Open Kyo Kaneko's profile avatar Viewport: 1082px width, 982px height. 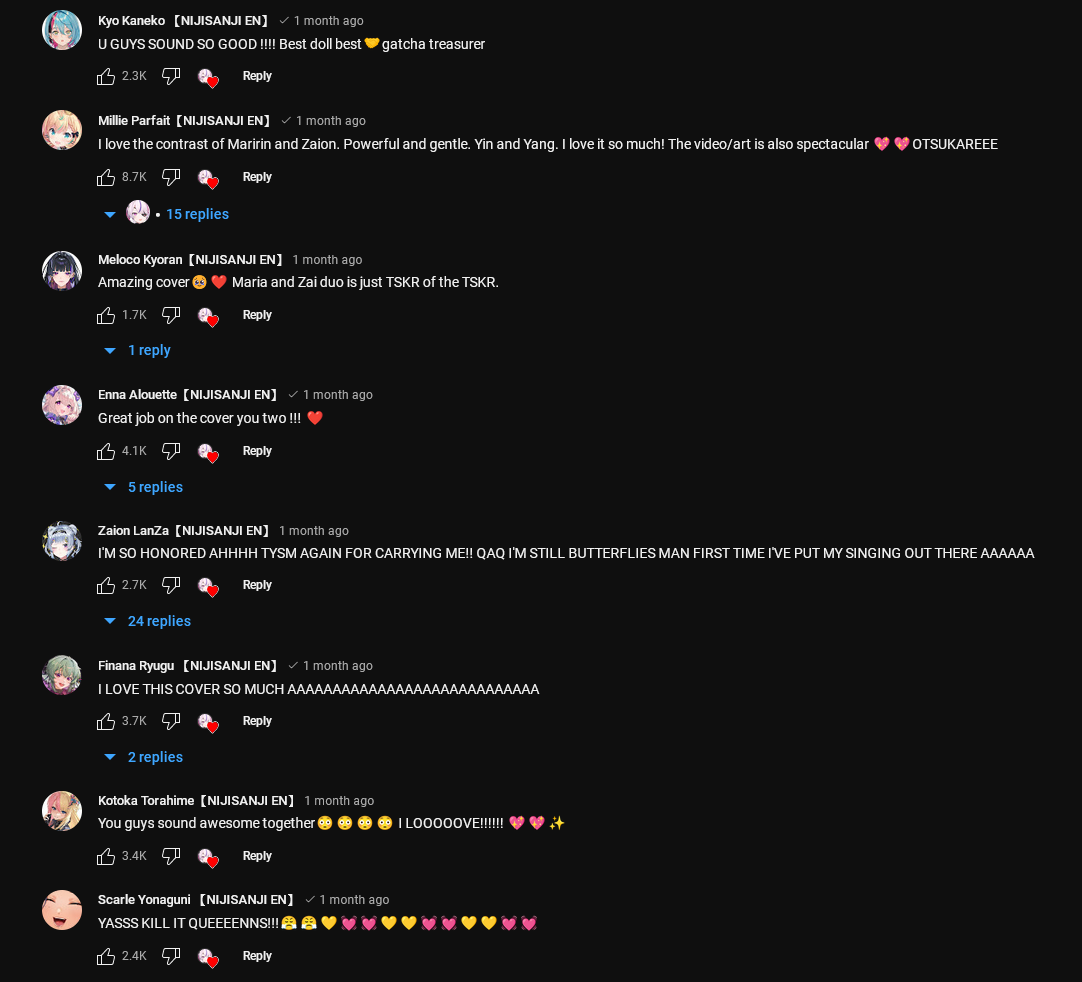point(62,30)
